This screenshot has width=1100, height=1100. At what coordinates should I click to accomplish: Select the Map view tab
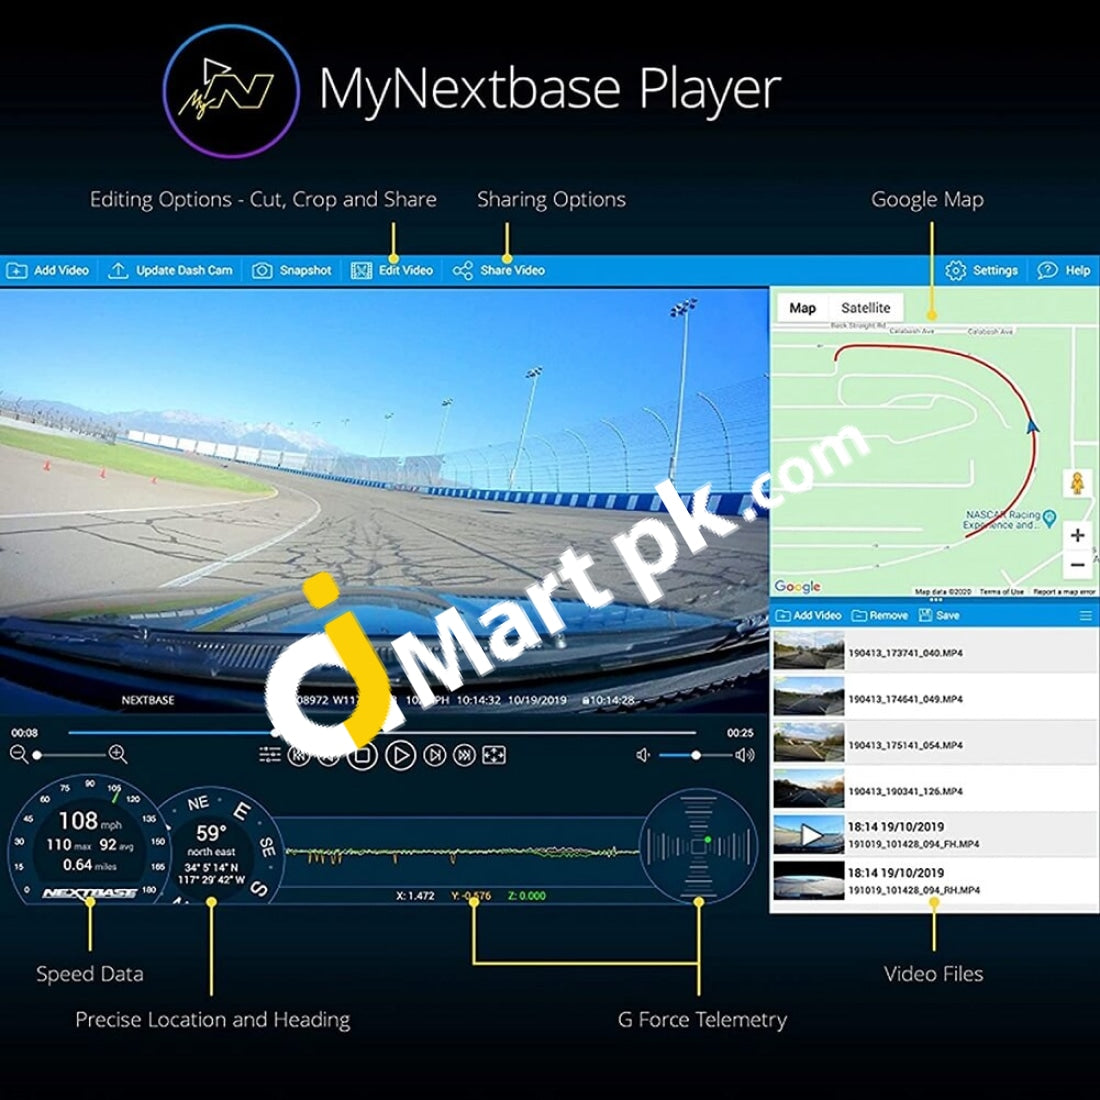click(x=802, y=308)
